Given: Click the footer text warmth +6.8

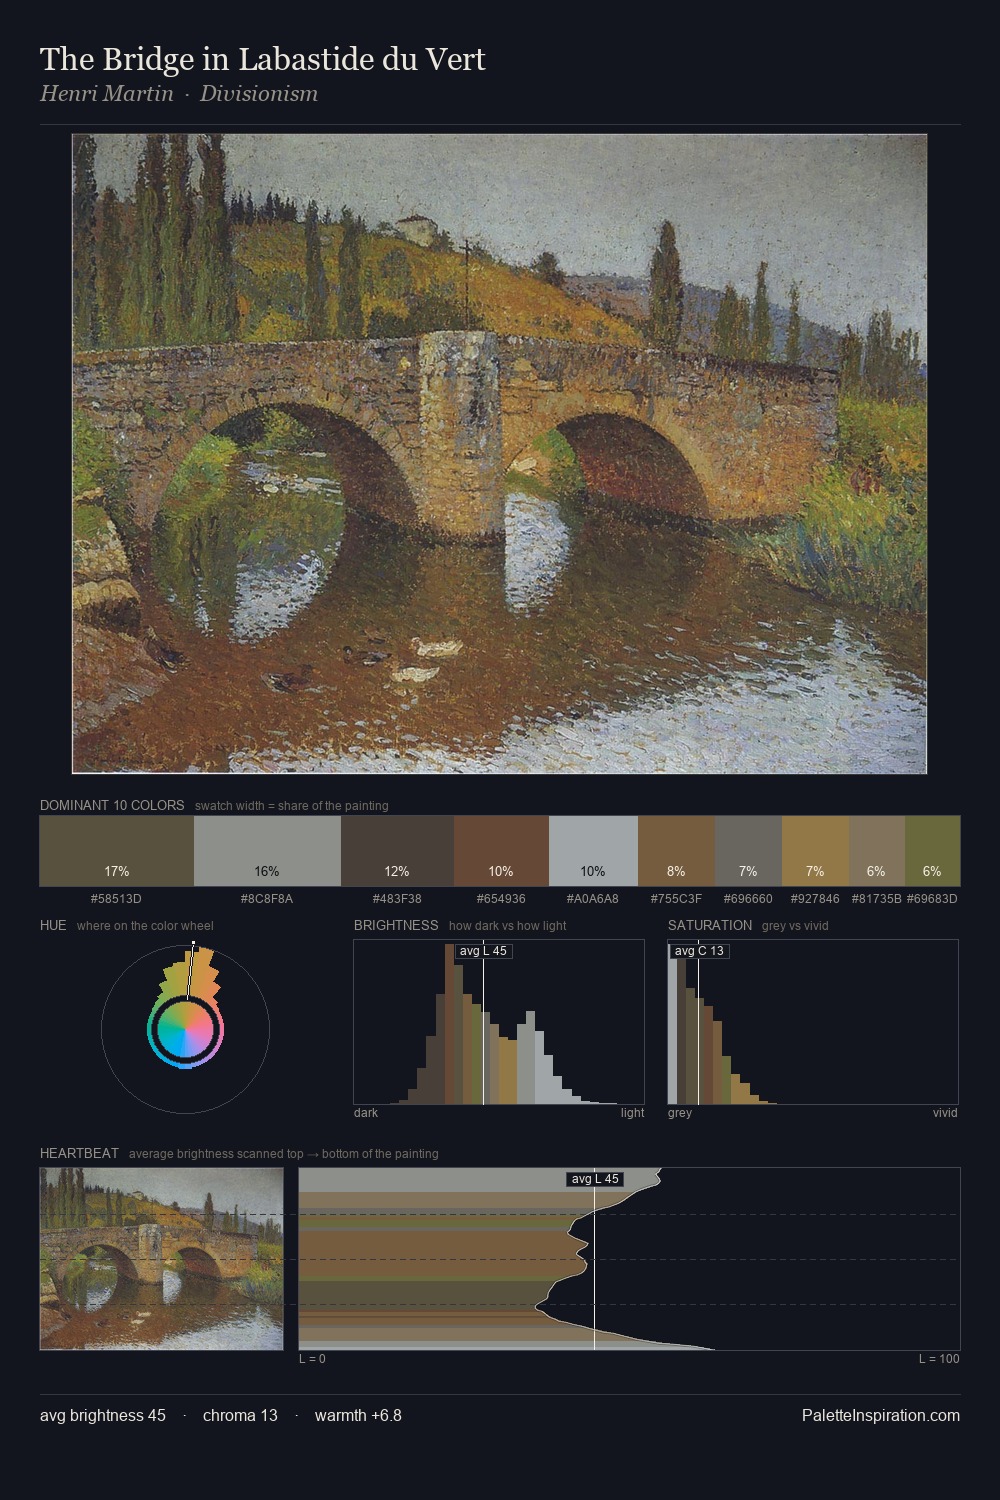Looking at the screenshot, I should point(358,1415).
